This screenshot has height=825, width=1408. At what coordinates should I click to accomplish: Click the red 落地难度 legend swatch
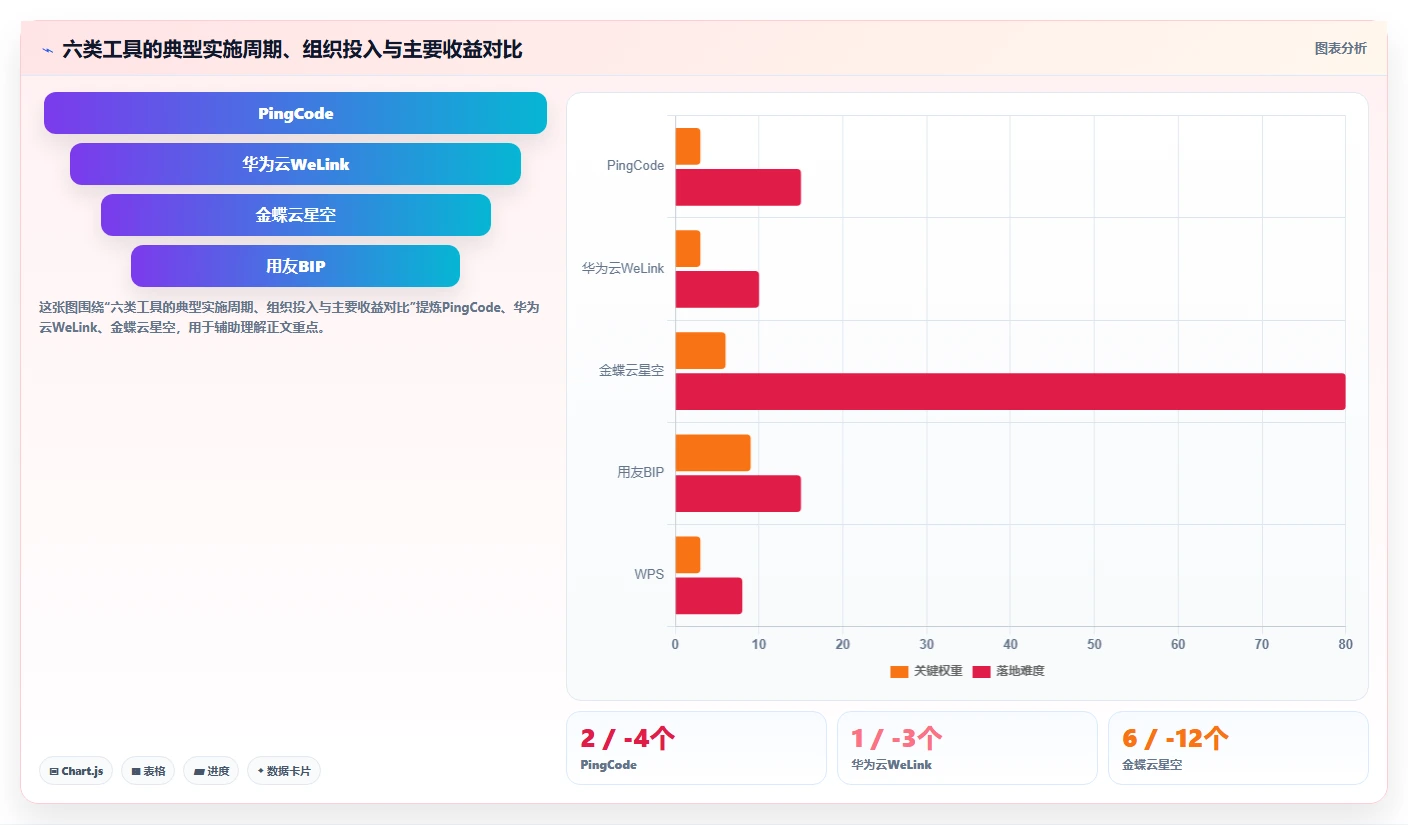[x=981, y=671]
